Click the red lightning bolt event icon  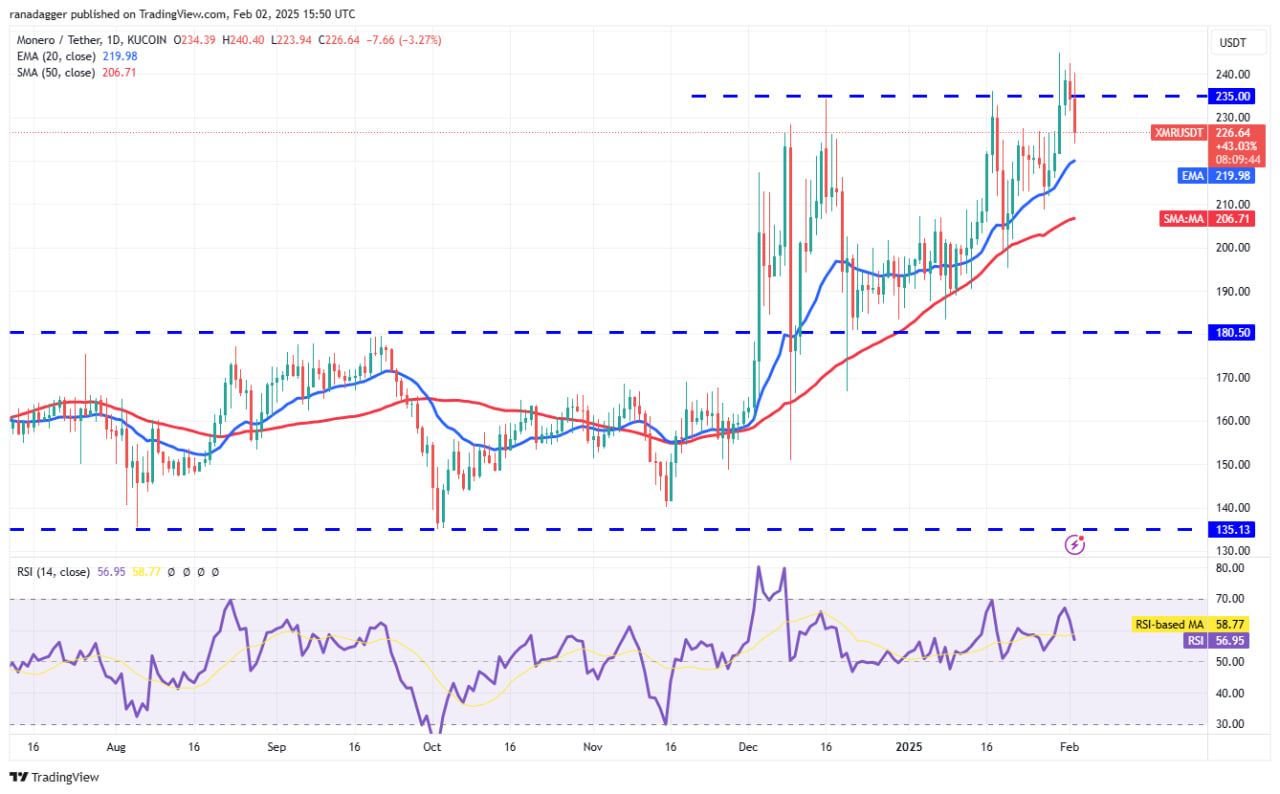[x=1075, y=544]
